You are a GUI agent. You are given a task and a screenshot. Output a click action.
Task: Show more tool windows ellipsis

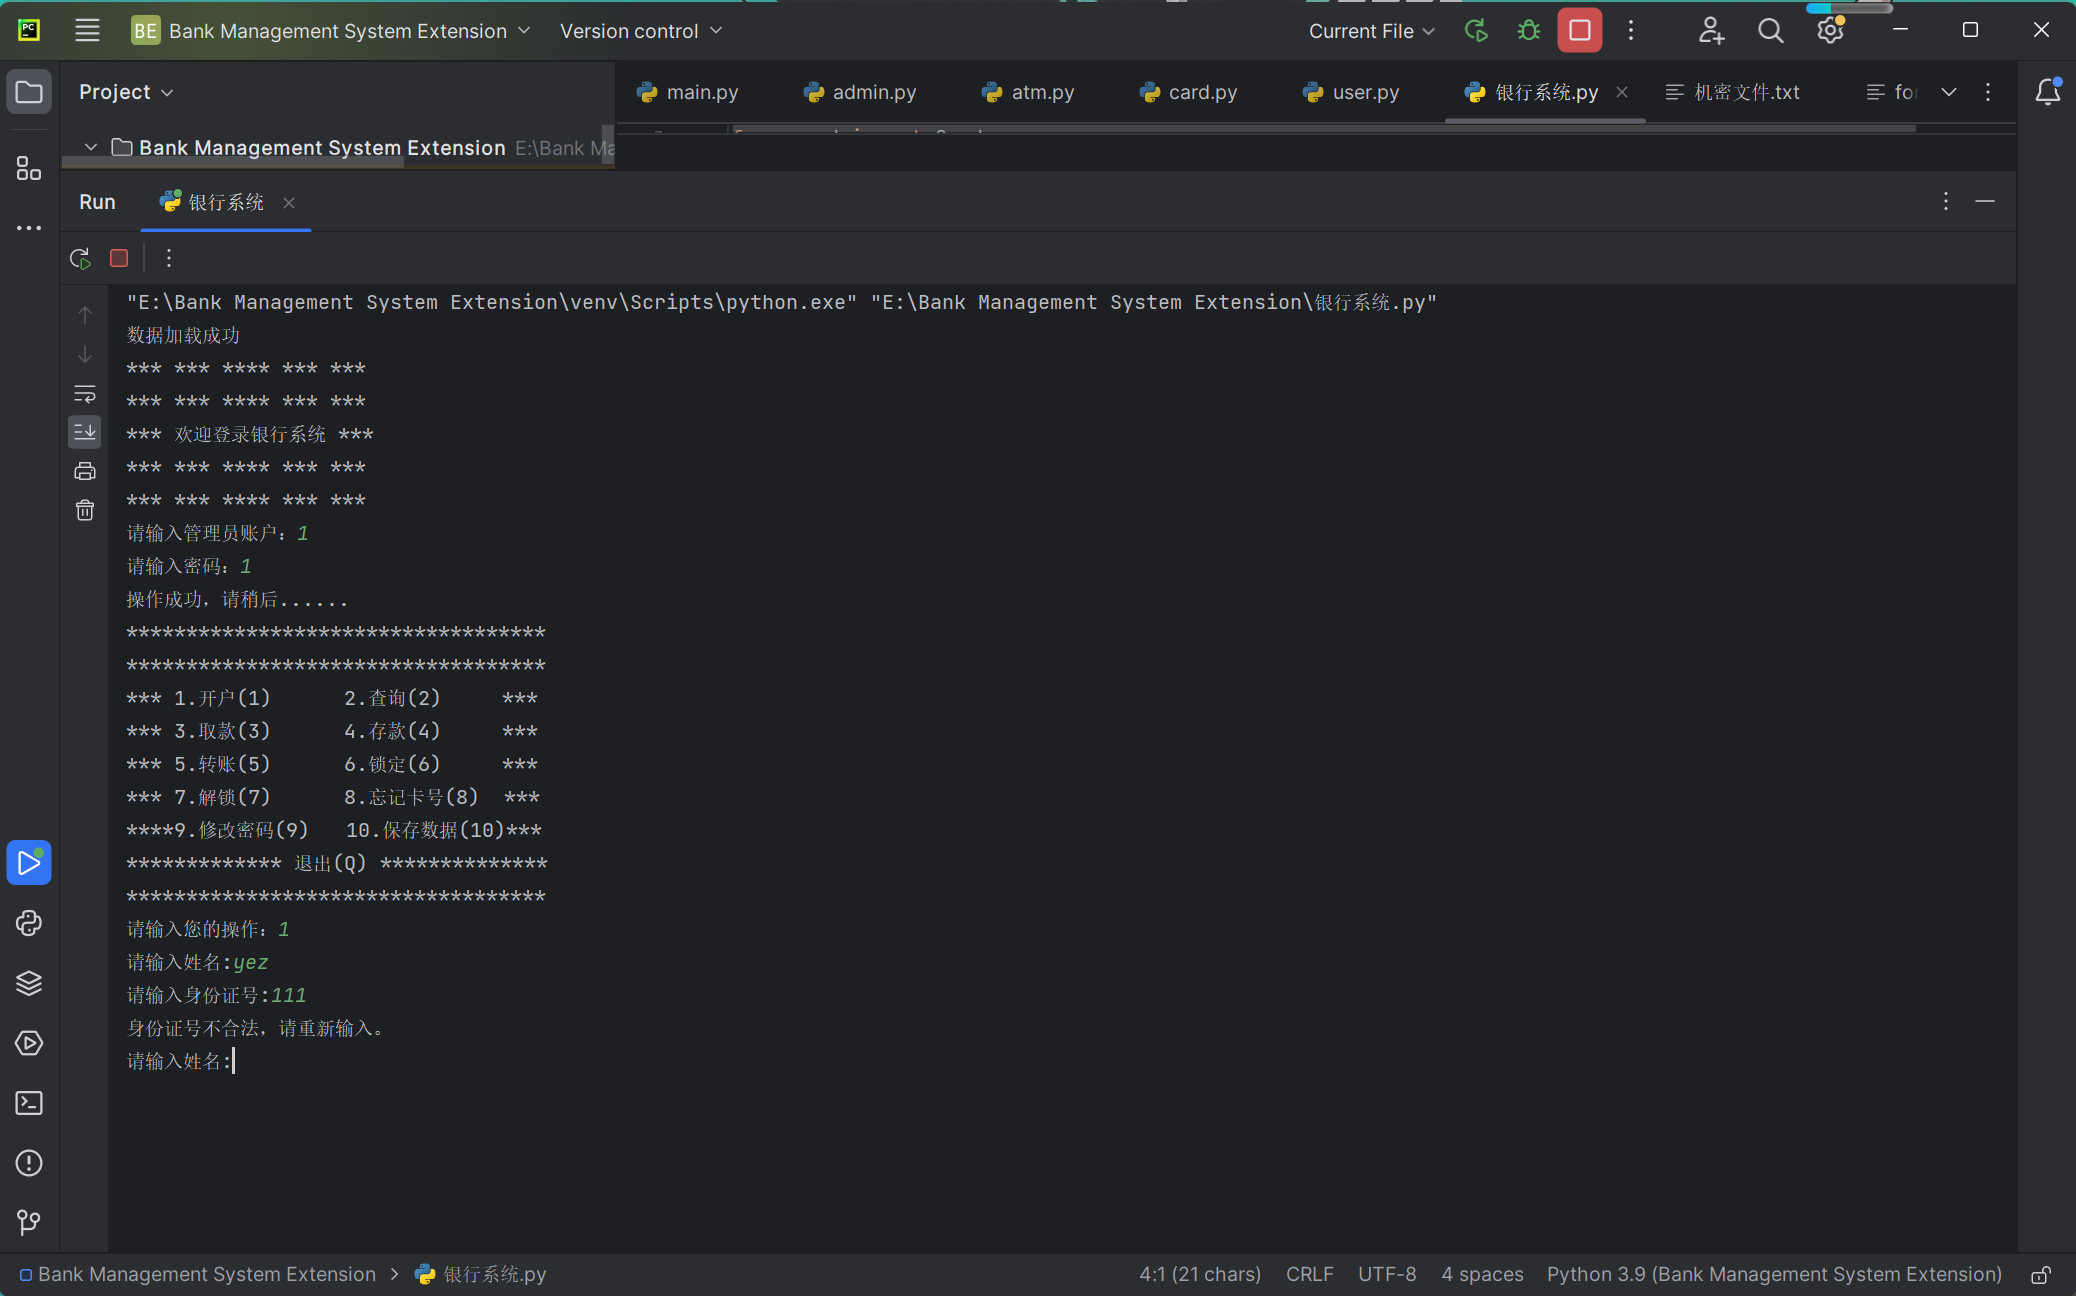[29, 228]
